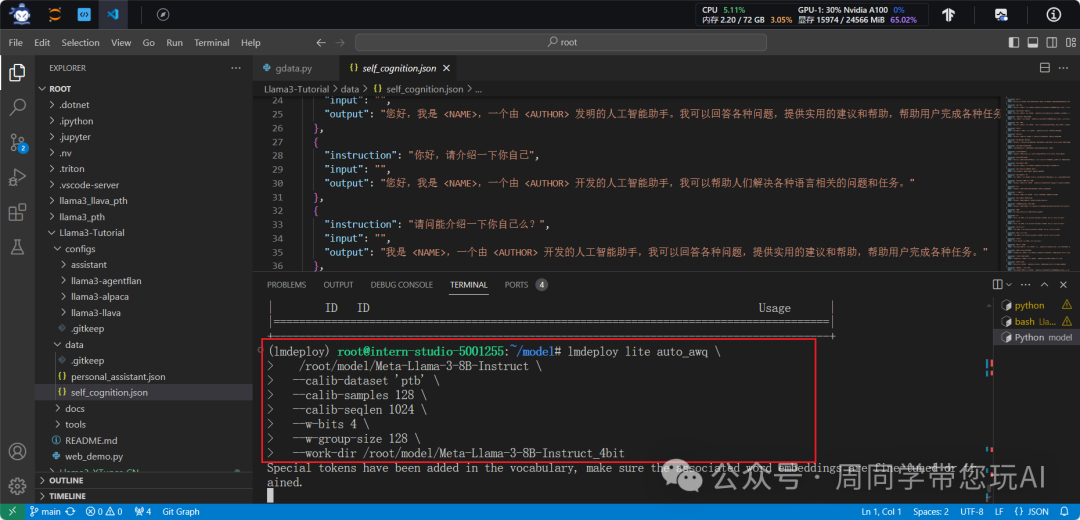Close the terminal panel
This screenshot has width=1080, height=520.
(x=1064, y=284)
